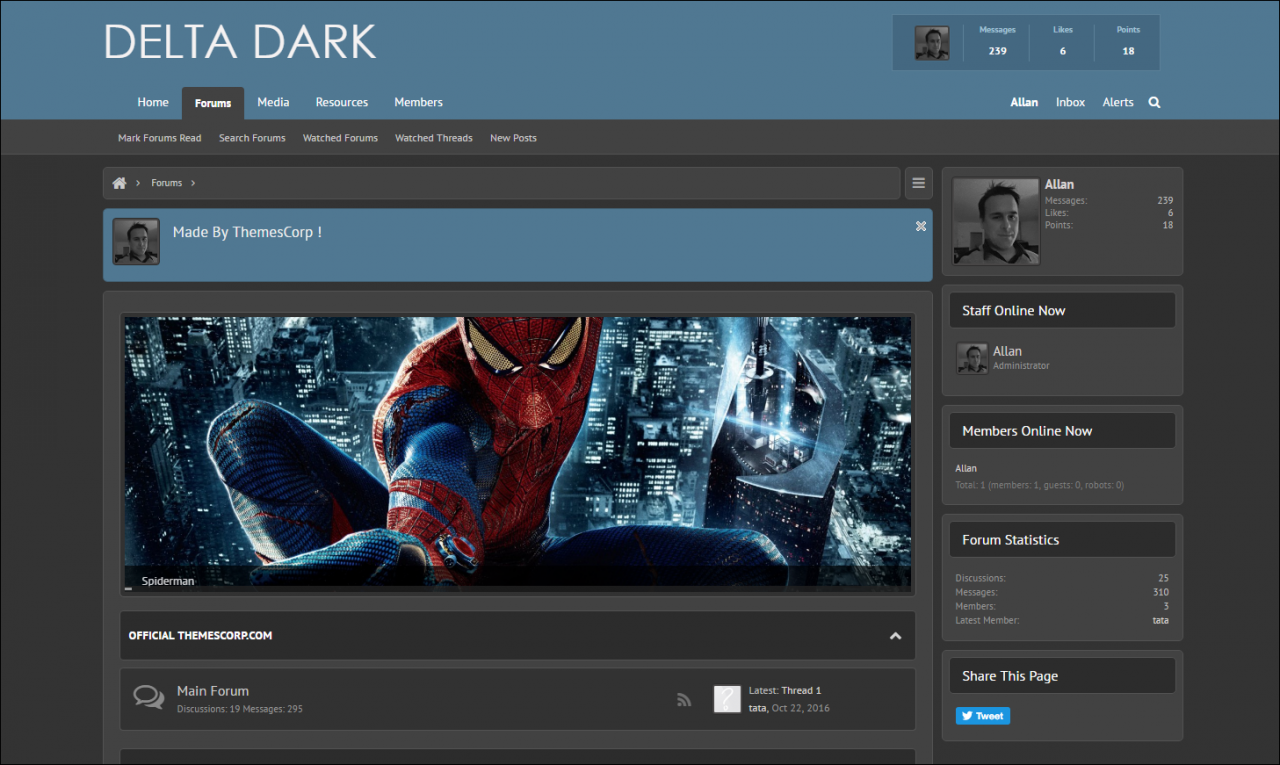Viewport: 1280px width, 765px height.
Task: Click the Points count 18 in header
Action: 1128,51
